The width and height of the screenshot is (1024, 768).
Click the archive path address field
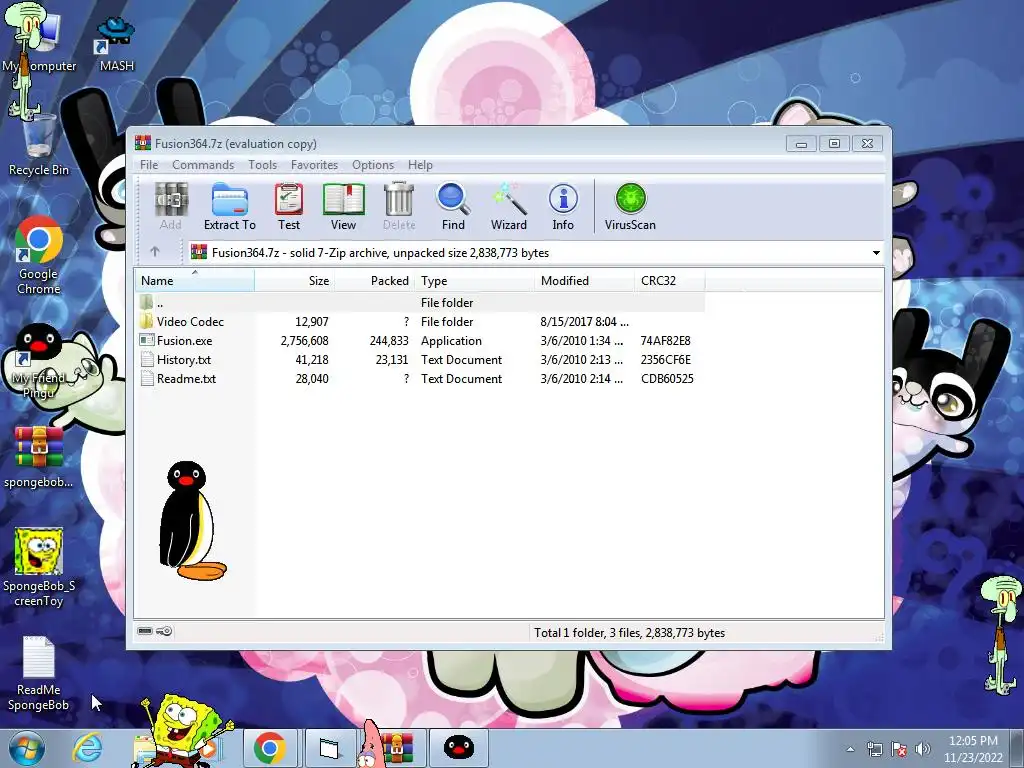click(x=536, y=253)
